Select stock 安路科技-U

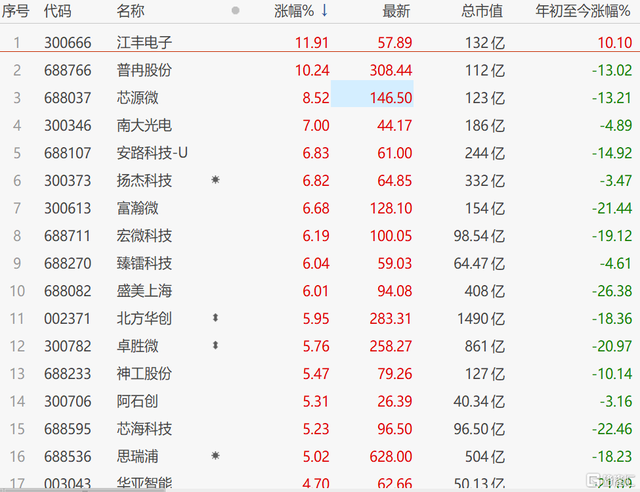pyautogui.click(x=152, y=153)
